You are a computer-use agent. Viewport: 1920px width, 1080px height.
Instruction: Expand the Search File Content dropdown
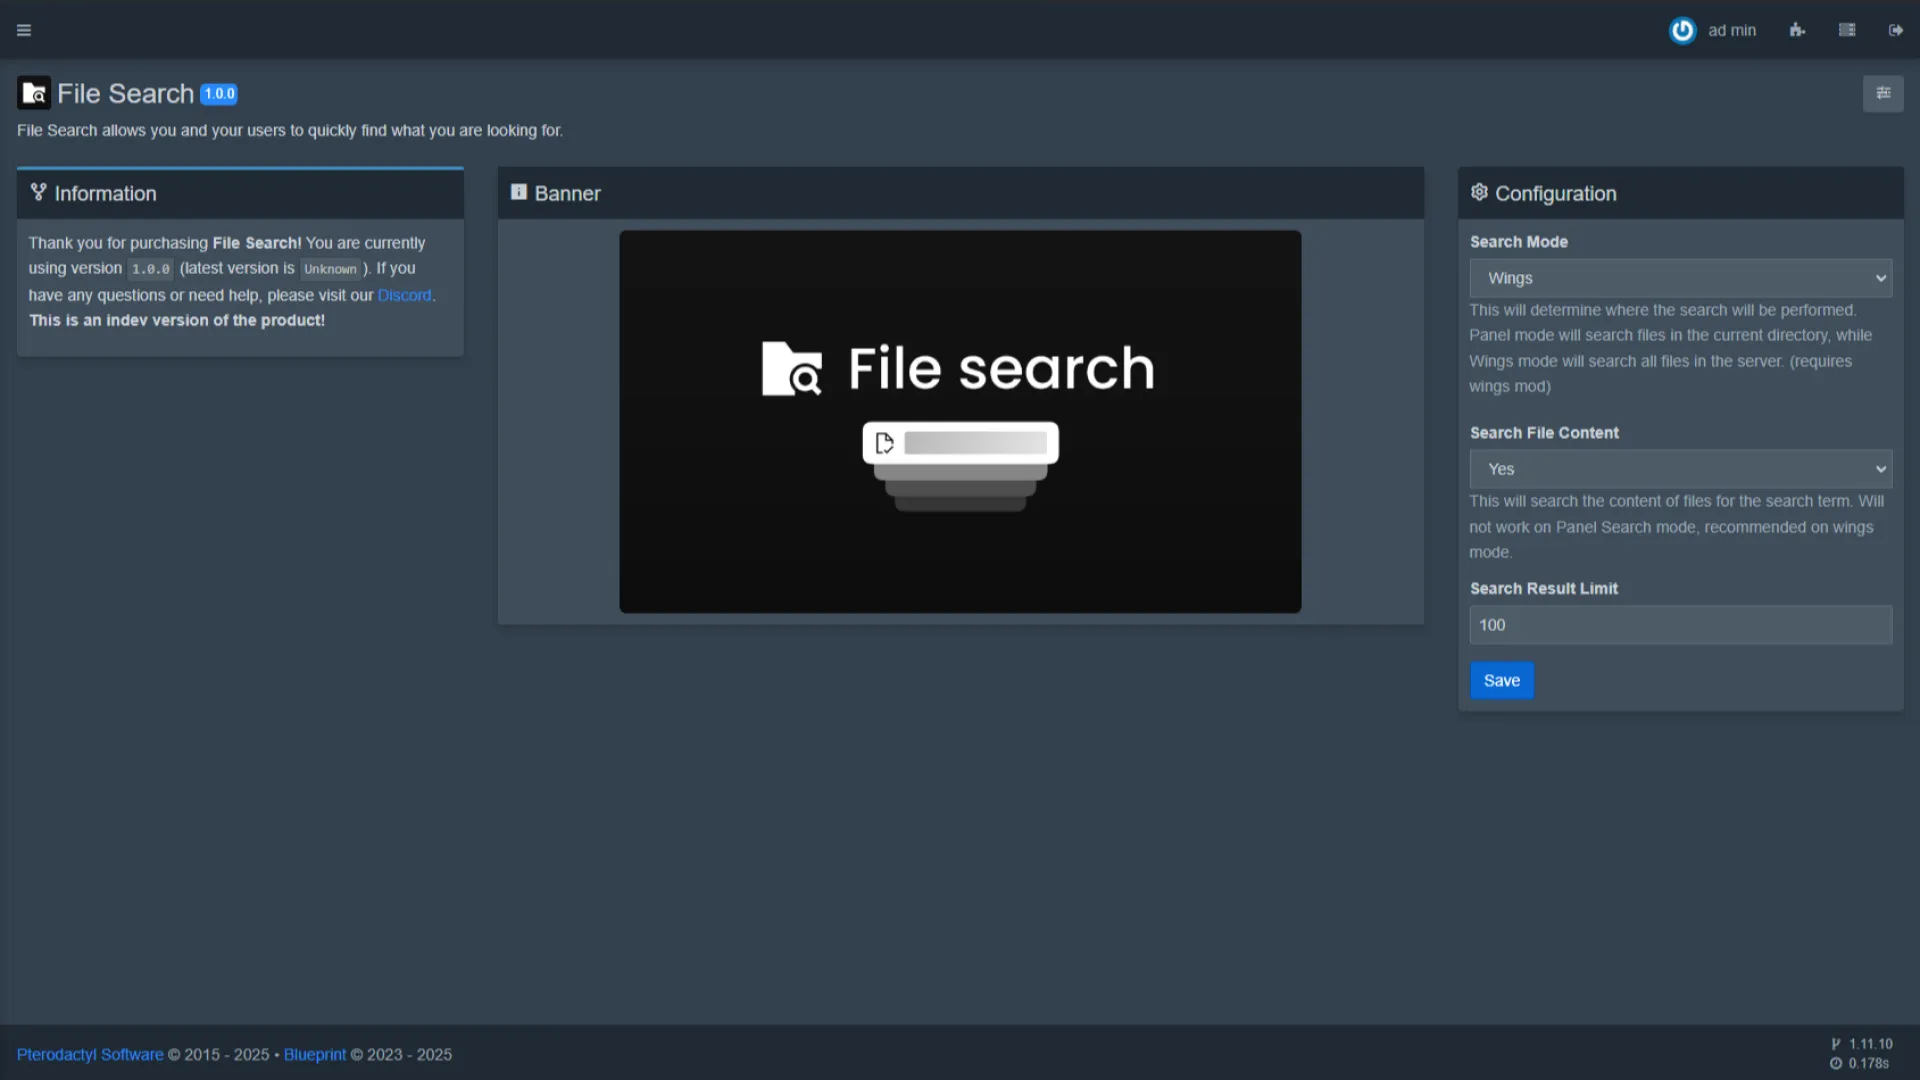pyautogui.click(x=1680, y=469)
